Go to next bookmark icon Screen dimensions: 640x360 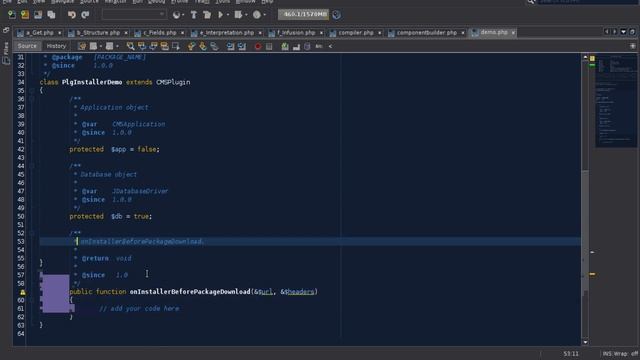coord(202,46)
